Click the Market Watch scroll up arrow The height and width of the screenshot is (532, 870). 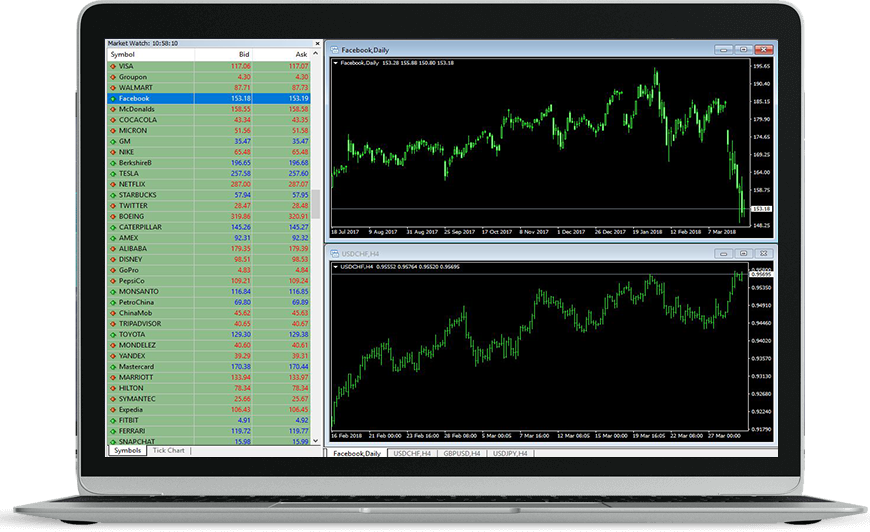pos(316,54)
